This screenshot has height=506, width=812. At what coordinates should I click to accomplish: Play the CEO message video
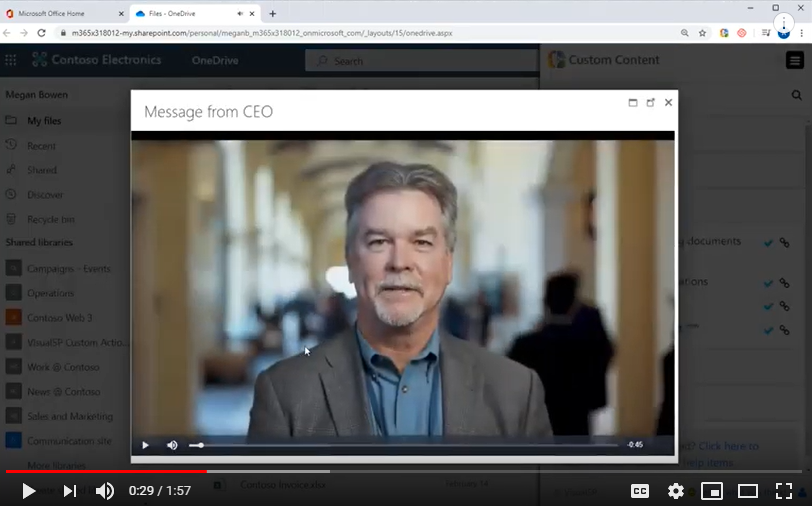click(146, 445)
